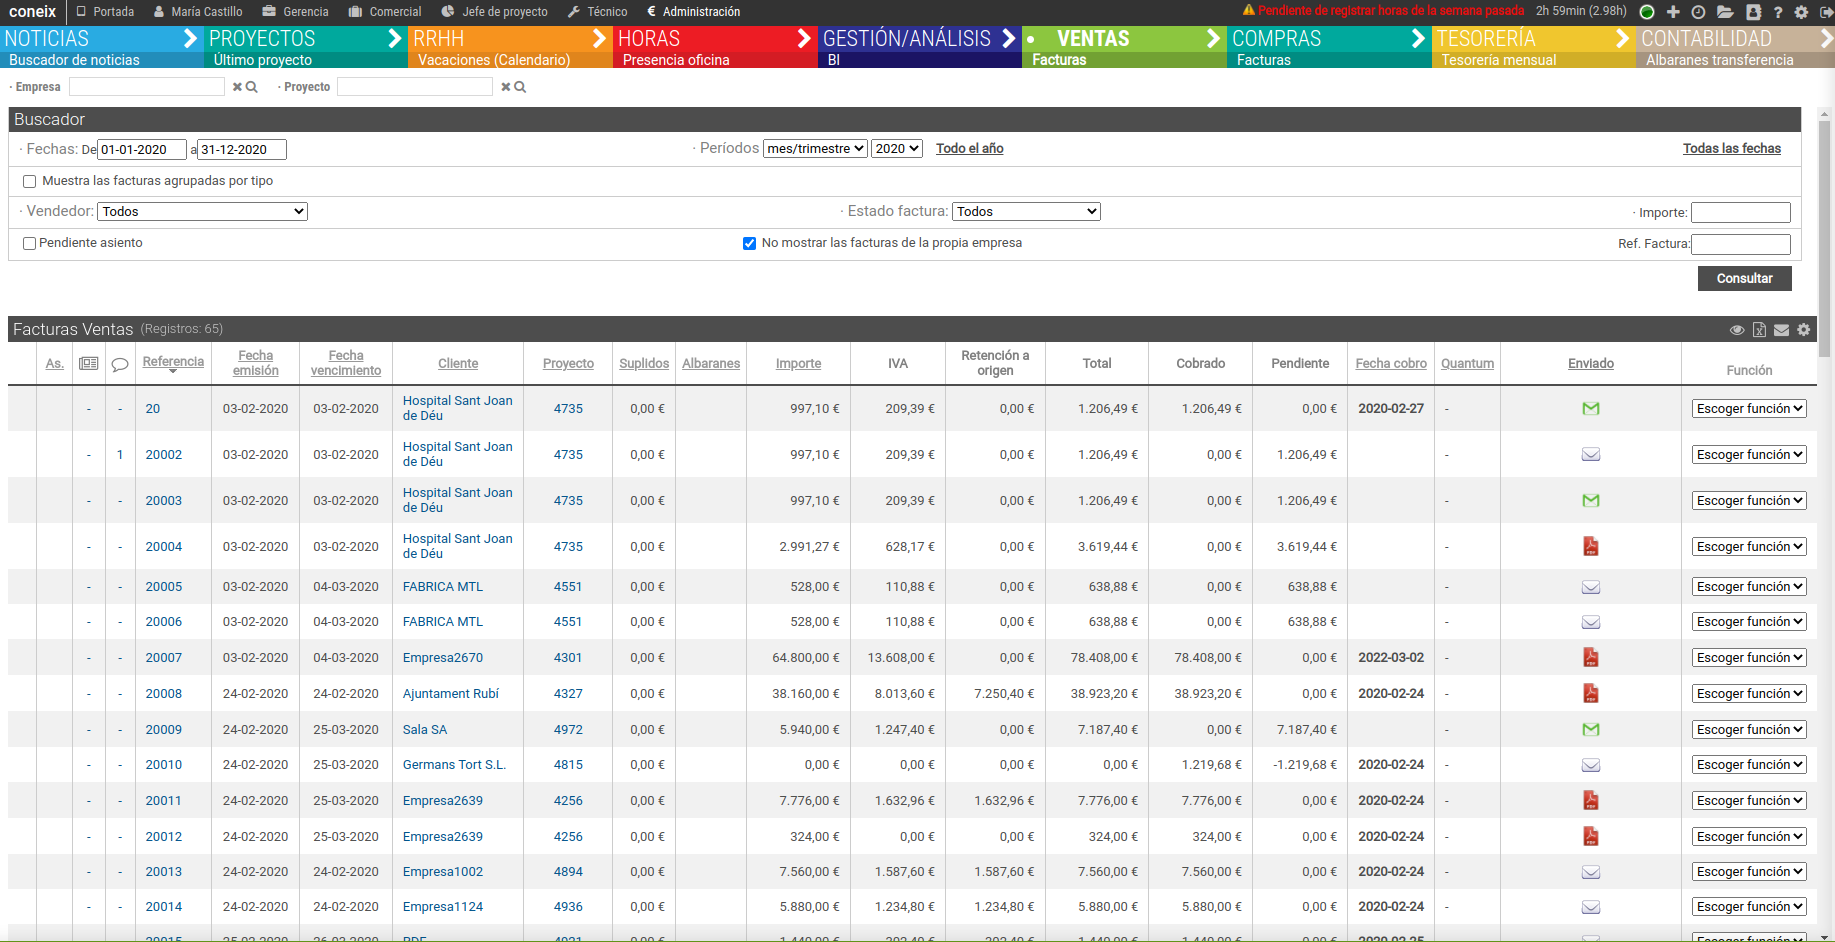
Task: Click the start date field 01-01-2020
Action: [x=142, y=149]
